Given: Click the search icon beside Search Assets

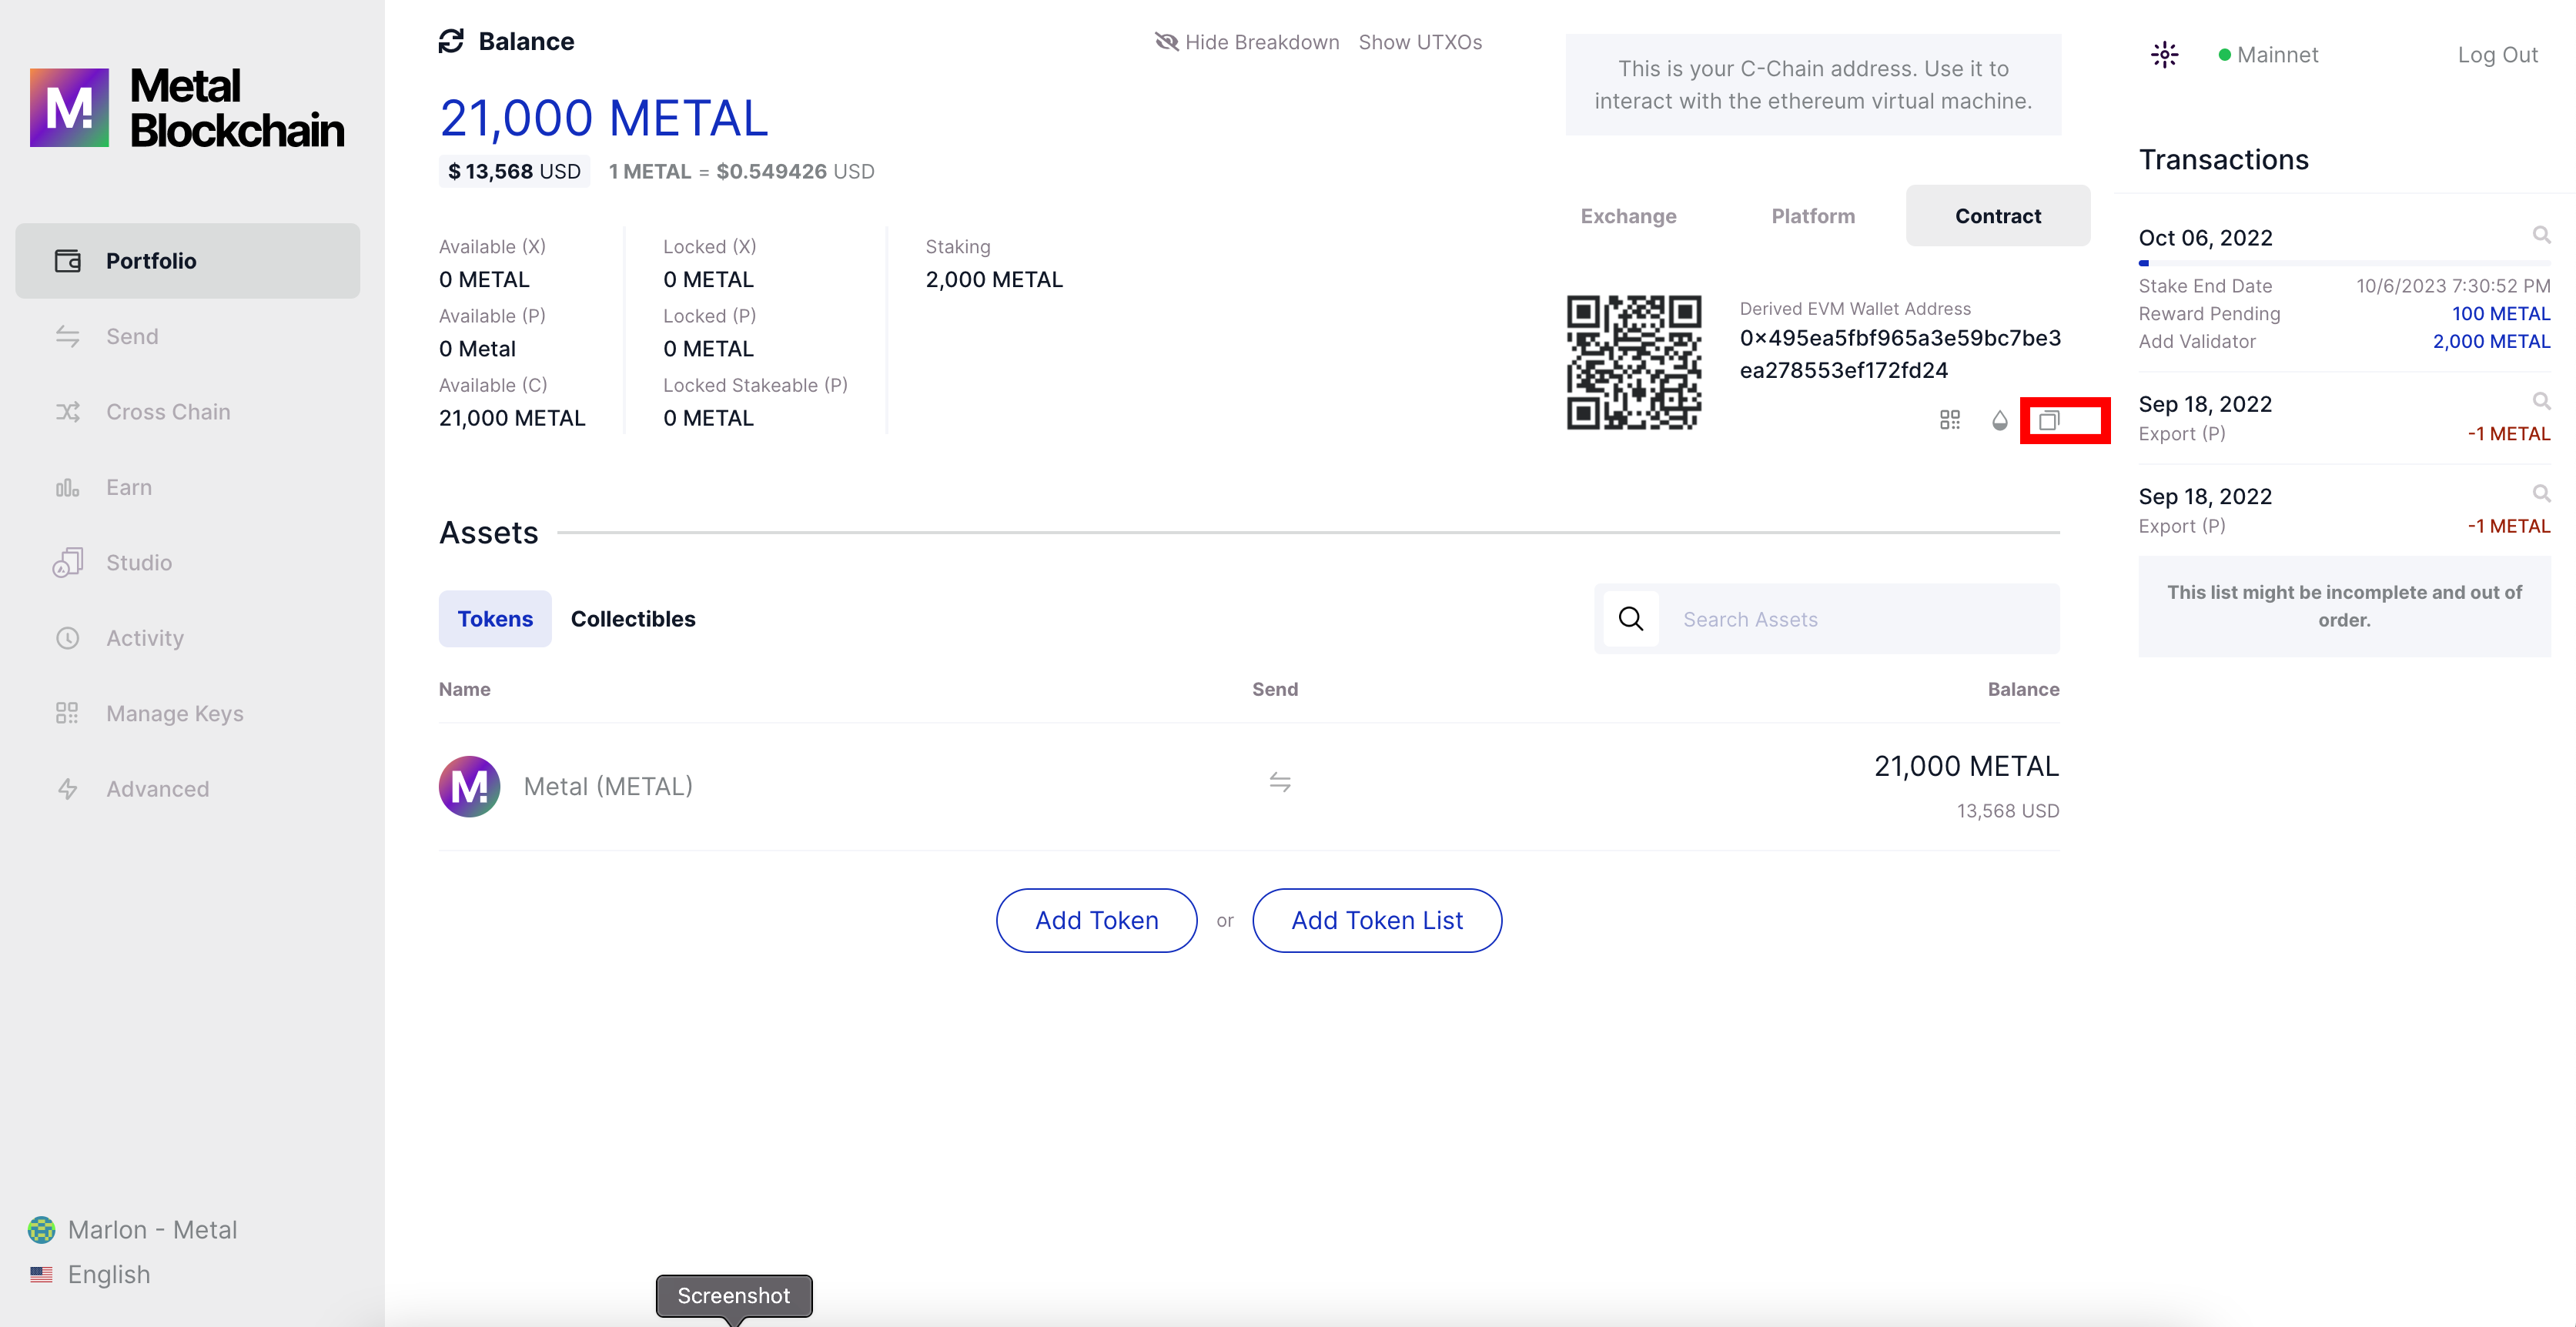Looking at the screenshot, I should (1630, 619).
